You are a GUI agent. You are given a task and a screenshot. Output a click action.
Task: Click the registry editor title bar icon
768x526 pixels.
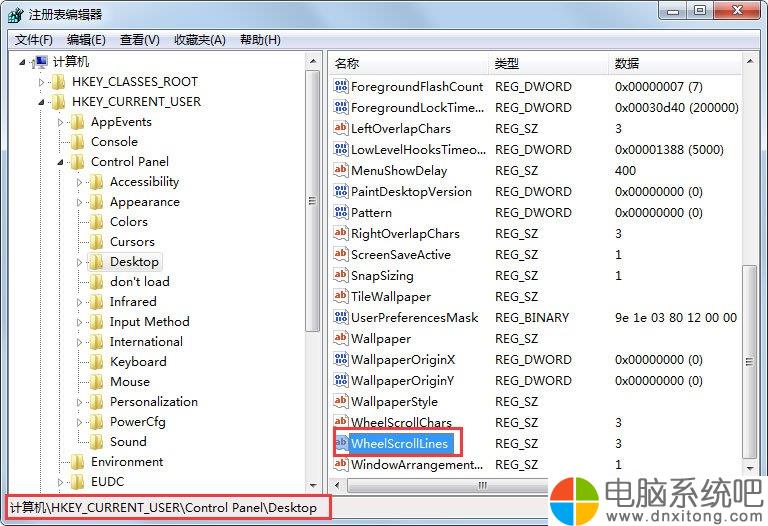coord(15,15)
